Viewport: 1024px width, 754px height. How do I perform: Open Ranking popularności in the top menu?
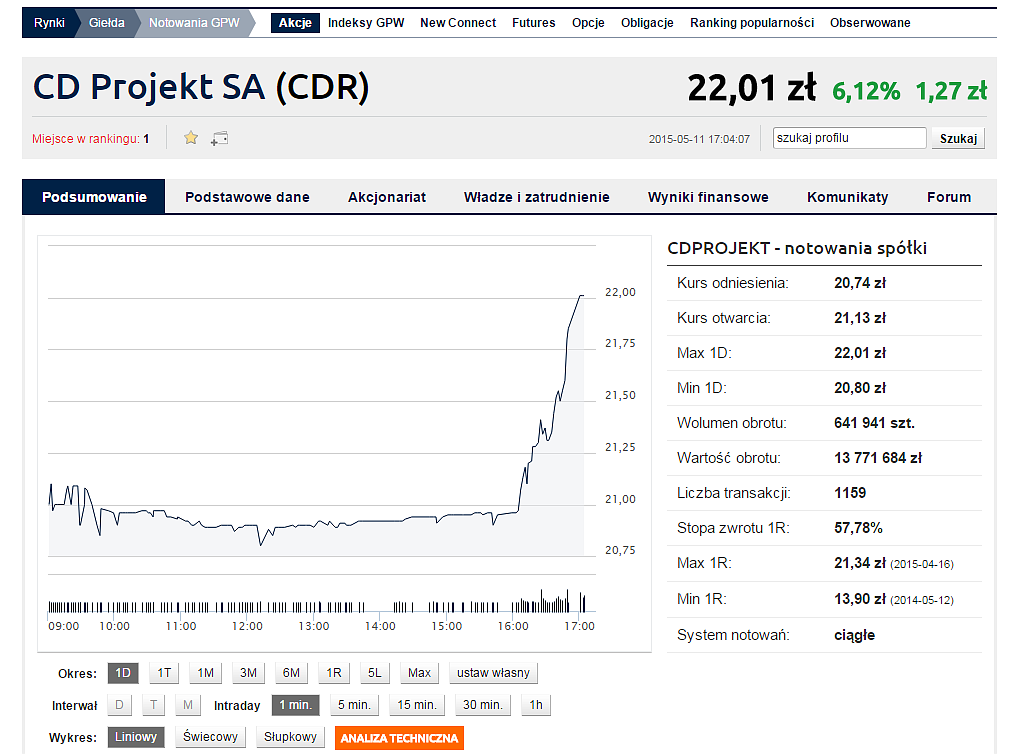(751, 23)
